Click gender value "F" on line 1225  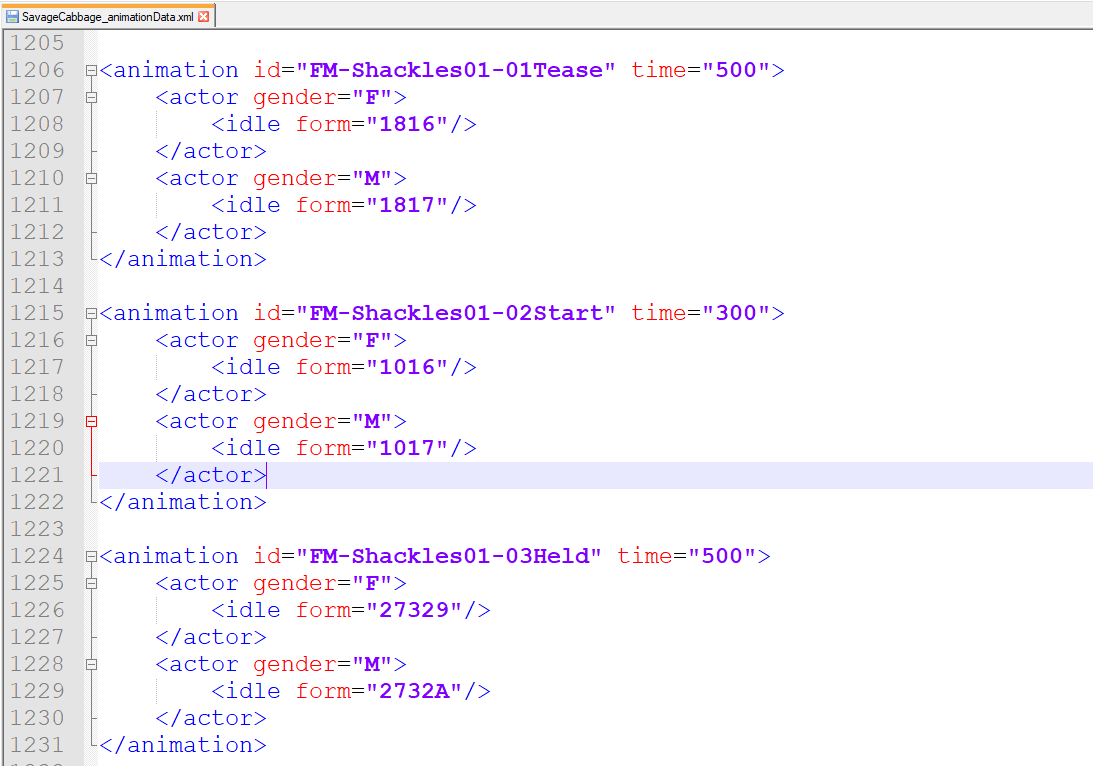[372, 583]
